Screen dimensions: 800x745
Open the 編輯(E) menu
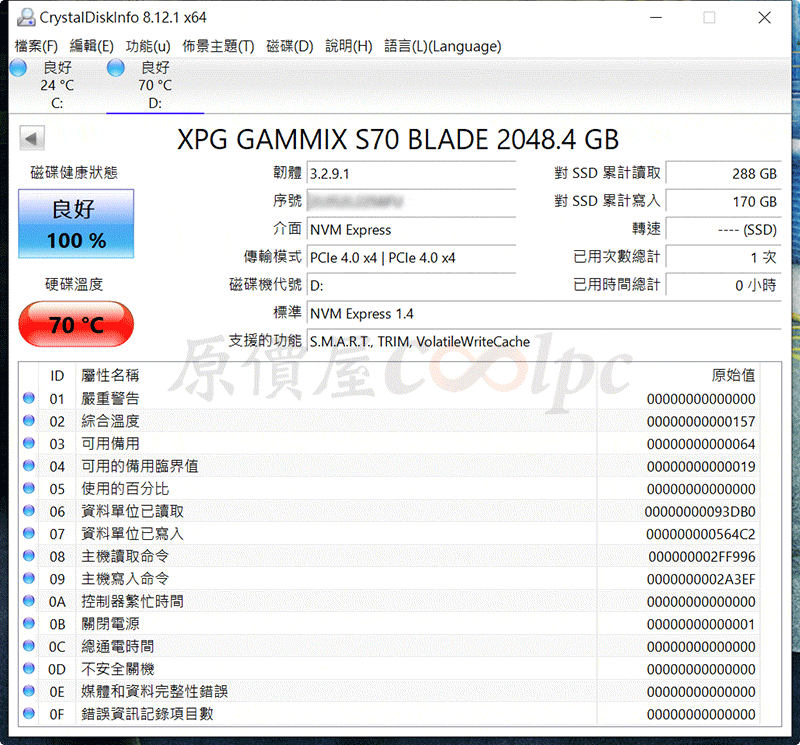[x=91, y=46]
